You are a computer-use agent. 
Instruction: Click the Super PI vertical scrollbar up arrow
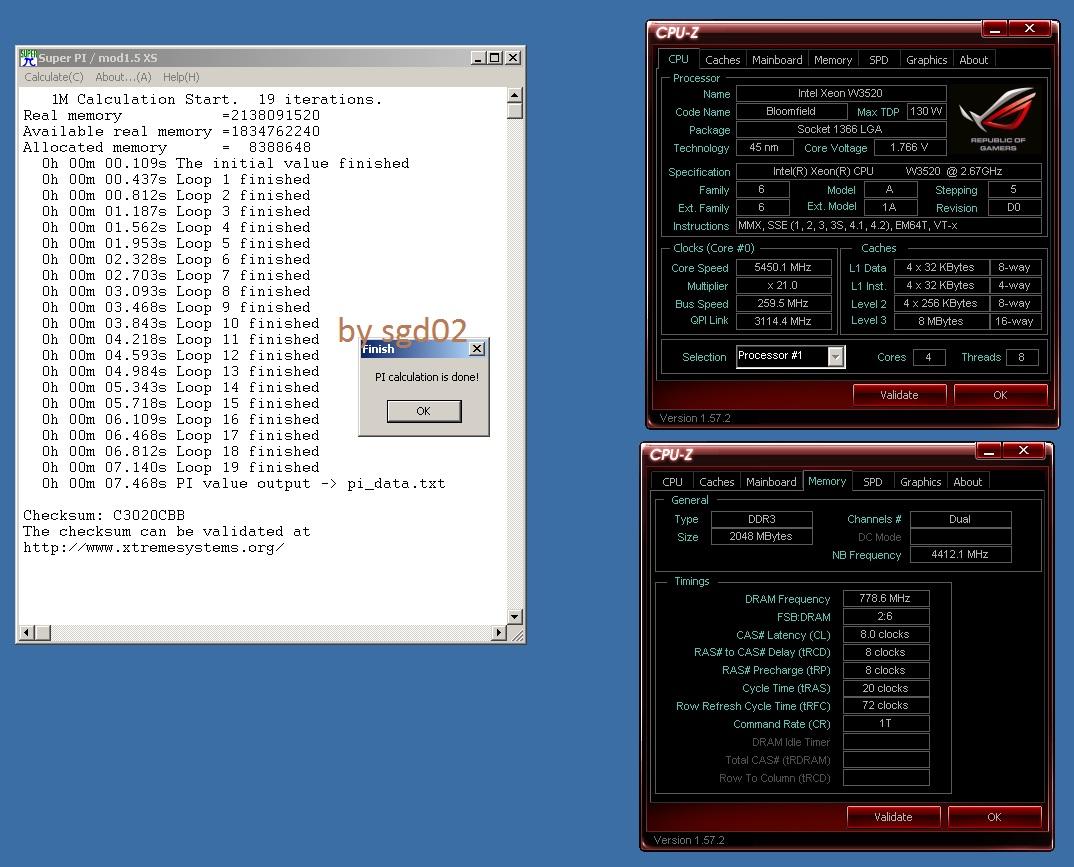click(514, 95)
